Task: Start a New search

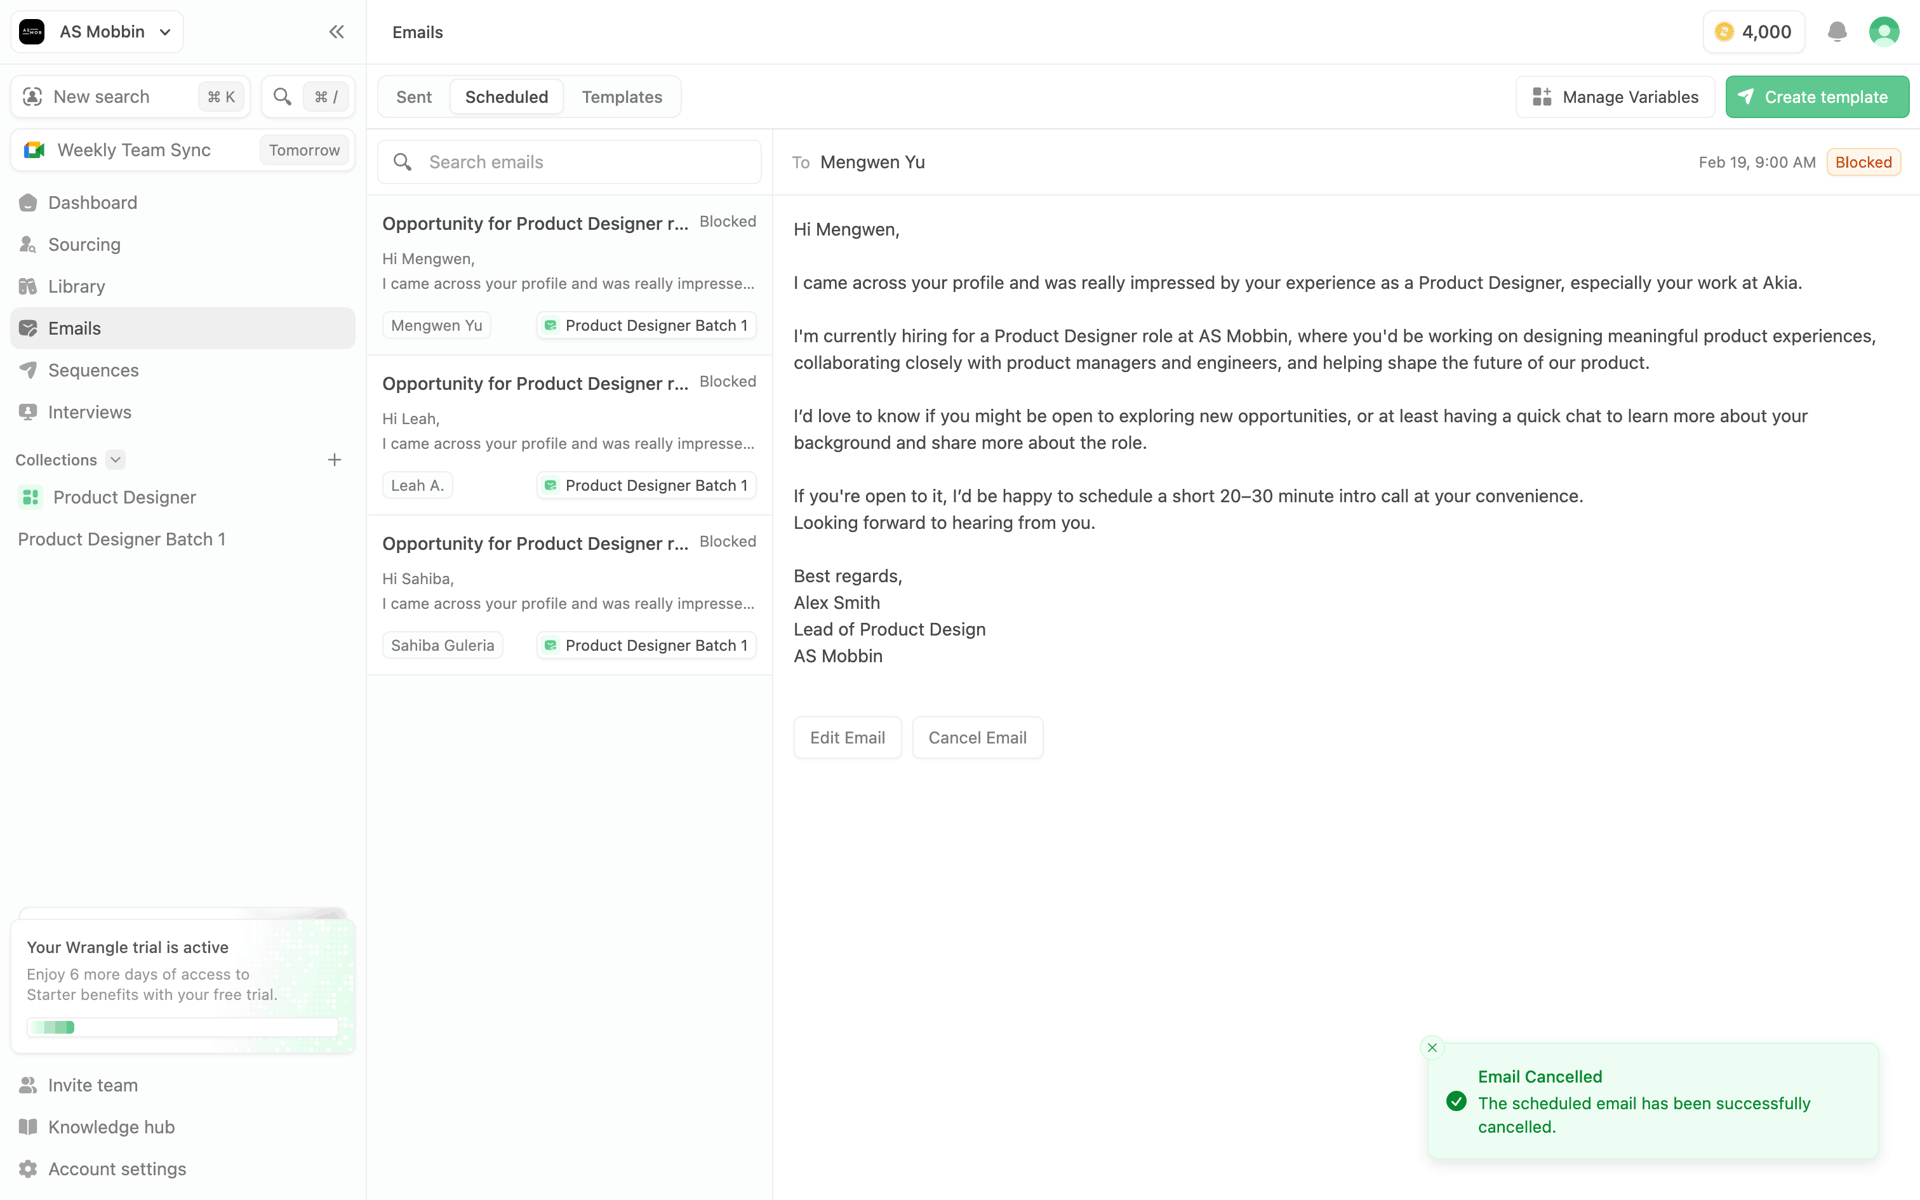Action: click(x=131, y=97)
